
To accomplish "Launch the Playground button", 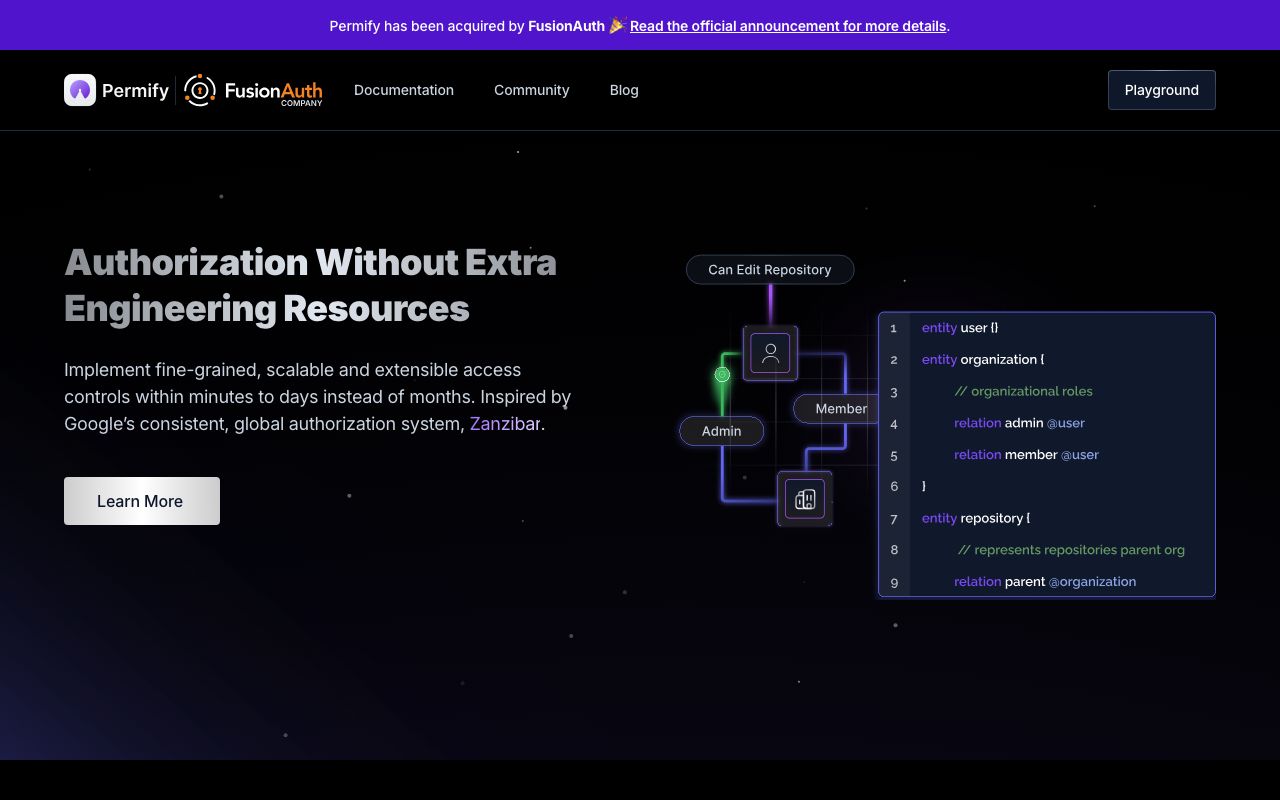I will tap(1162, 90).
